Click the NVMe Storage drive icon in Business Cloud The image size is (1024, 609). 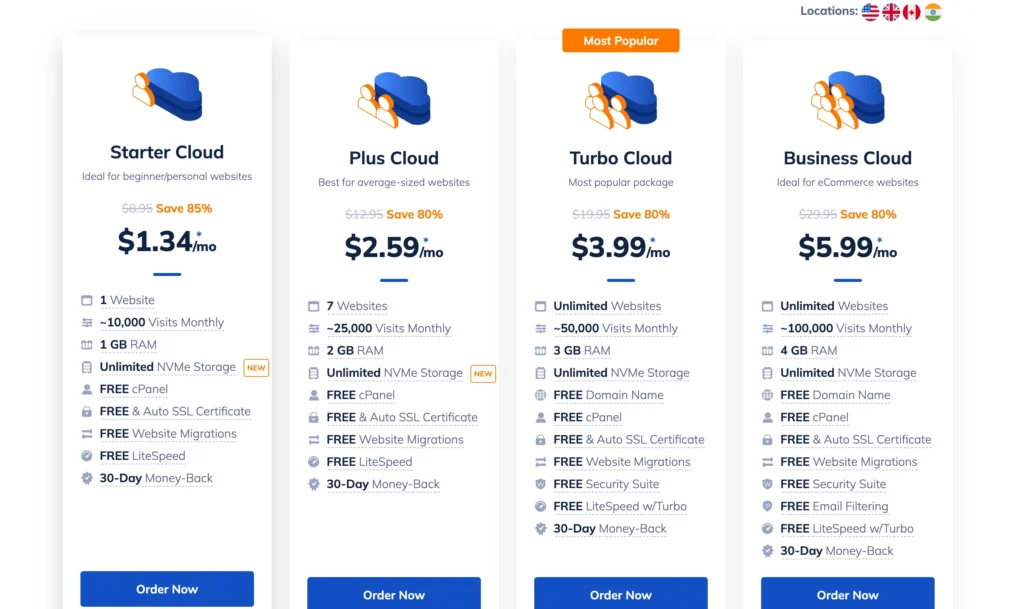click(x=767, y=372)
